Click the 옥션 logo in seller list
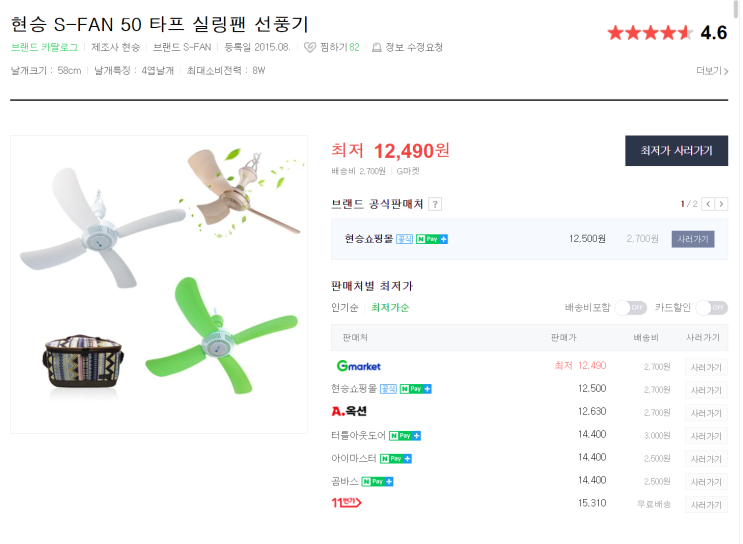743x544 pixels. pos(349,411)
